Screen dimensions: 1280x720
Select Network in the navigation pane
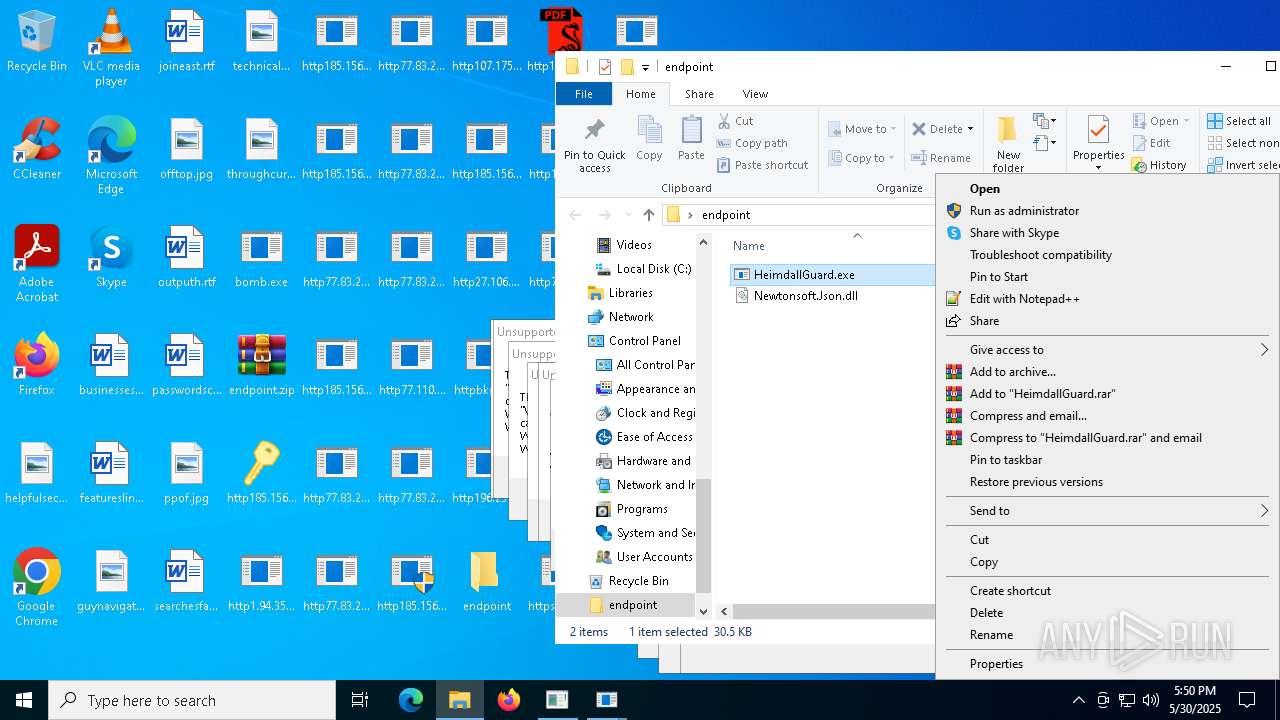click(620, 317)
